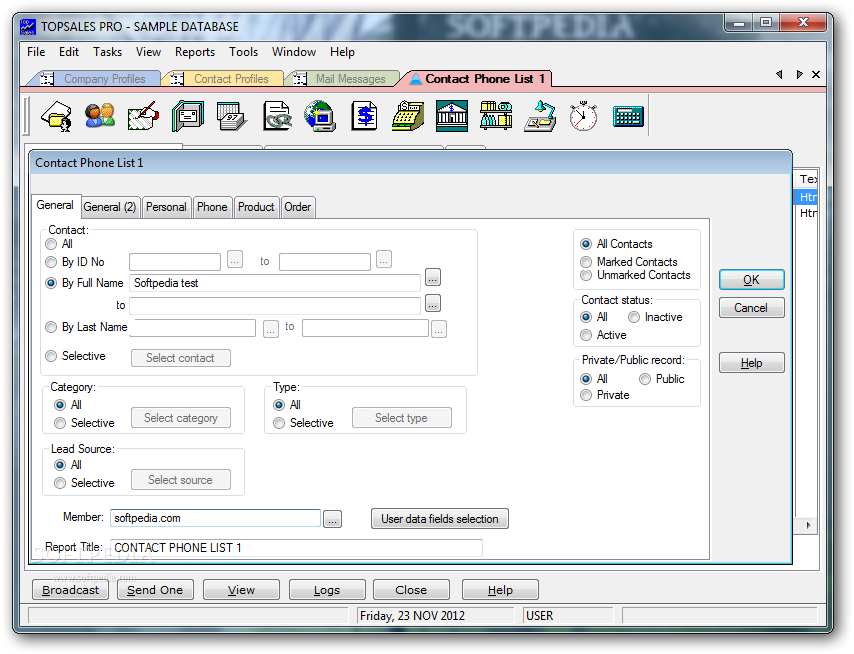Screen dimensions: 854x654
Task: Select Selective under Category
Action: click(x=60, y=423)
